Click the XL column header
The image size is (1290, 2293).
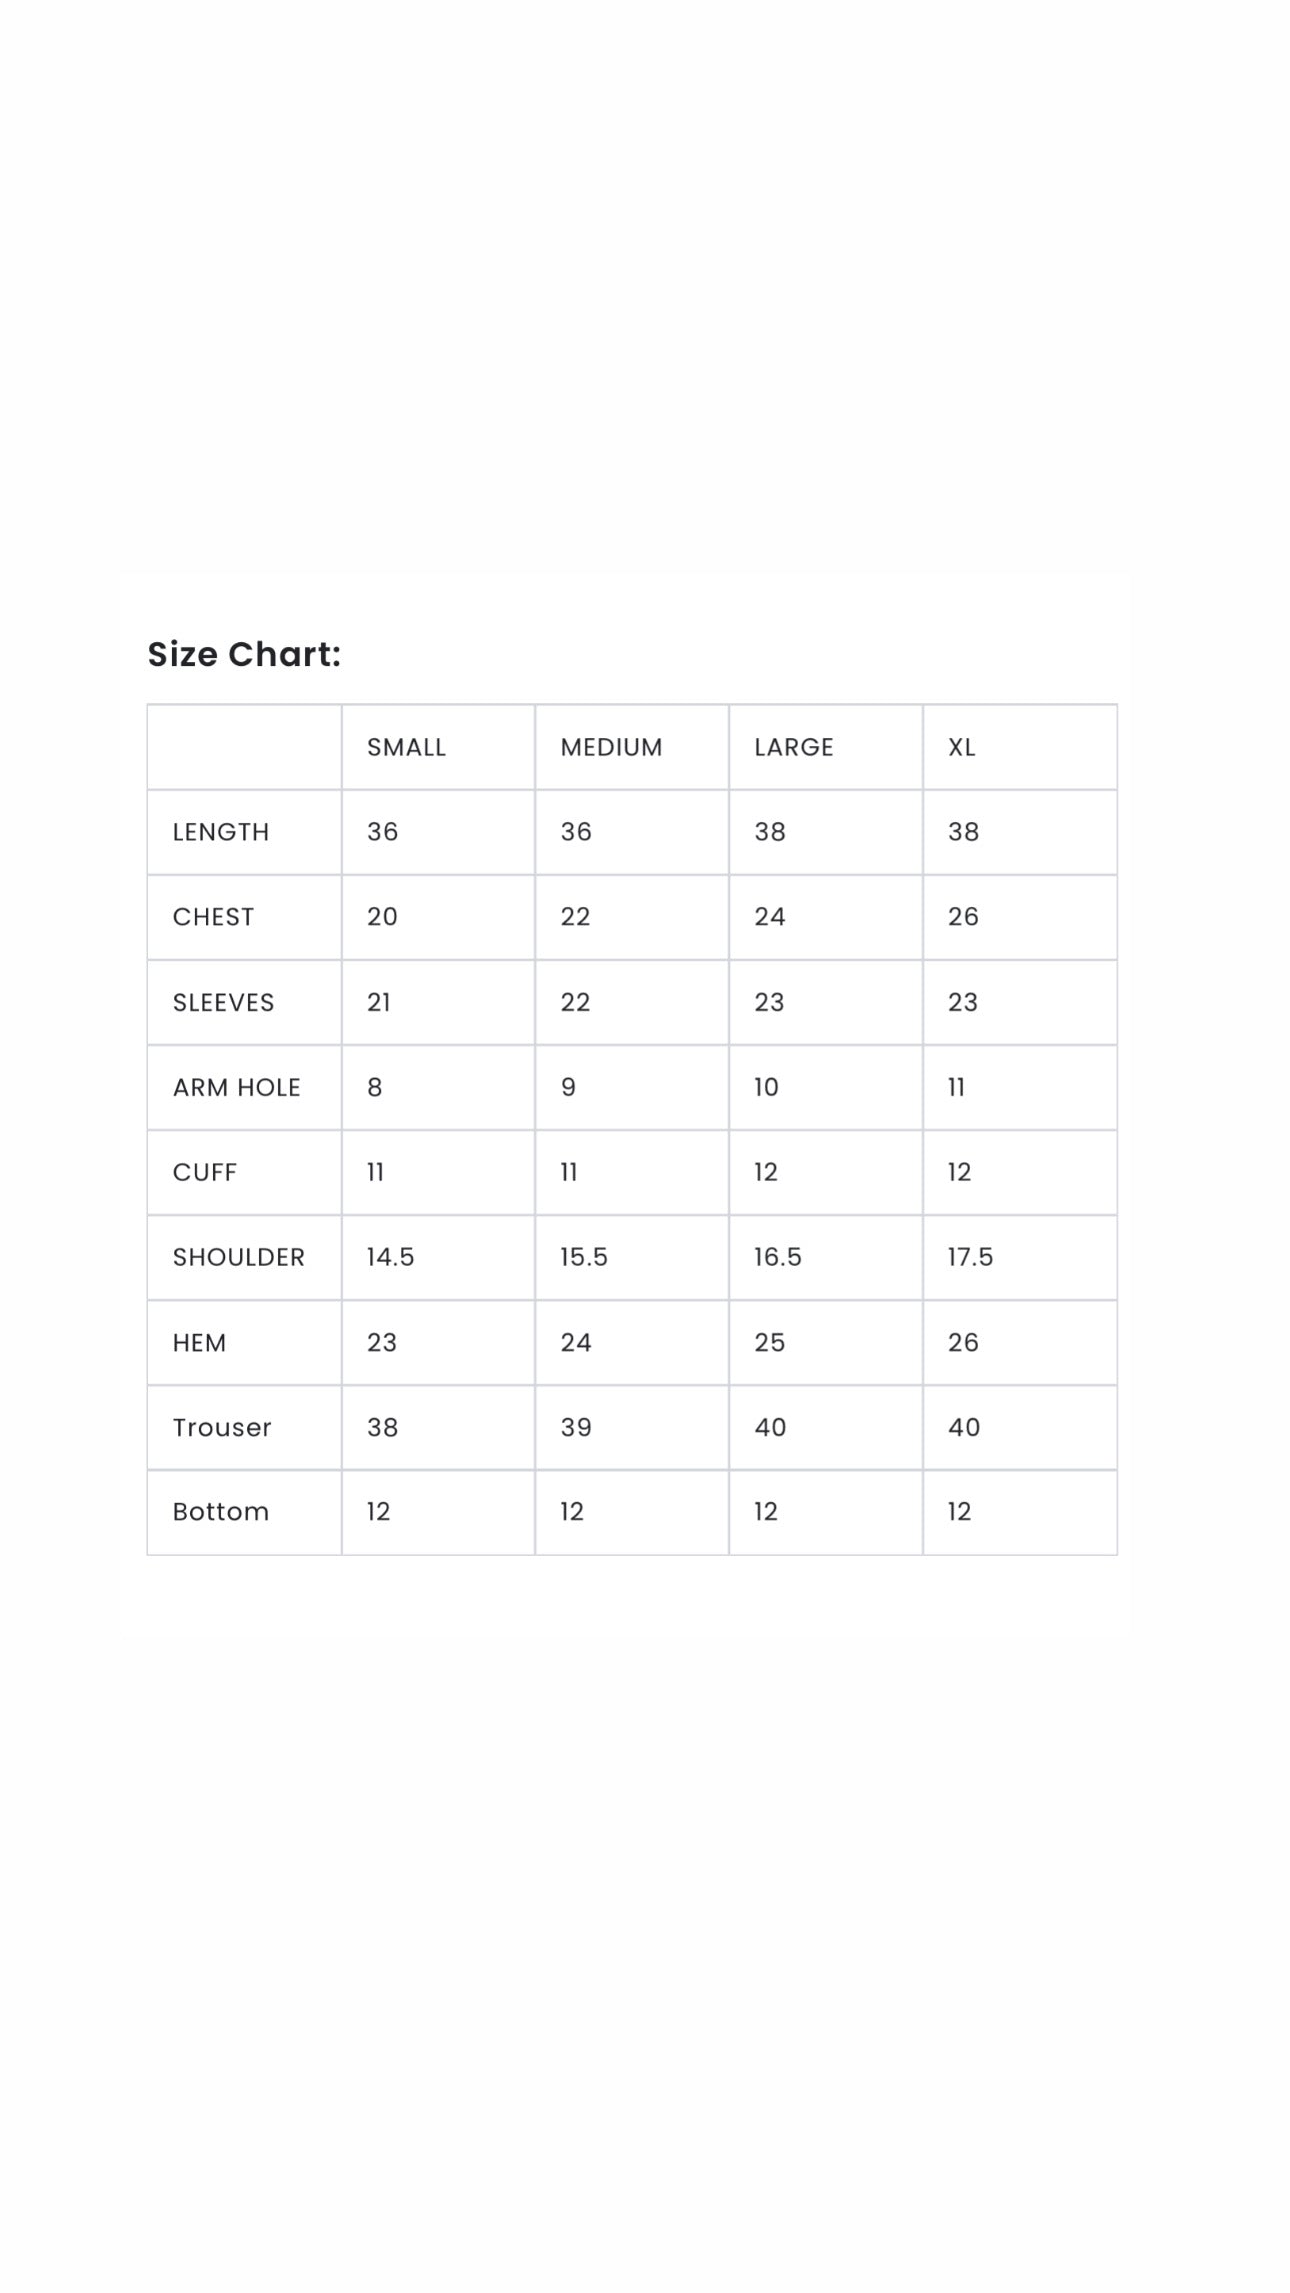961,747
